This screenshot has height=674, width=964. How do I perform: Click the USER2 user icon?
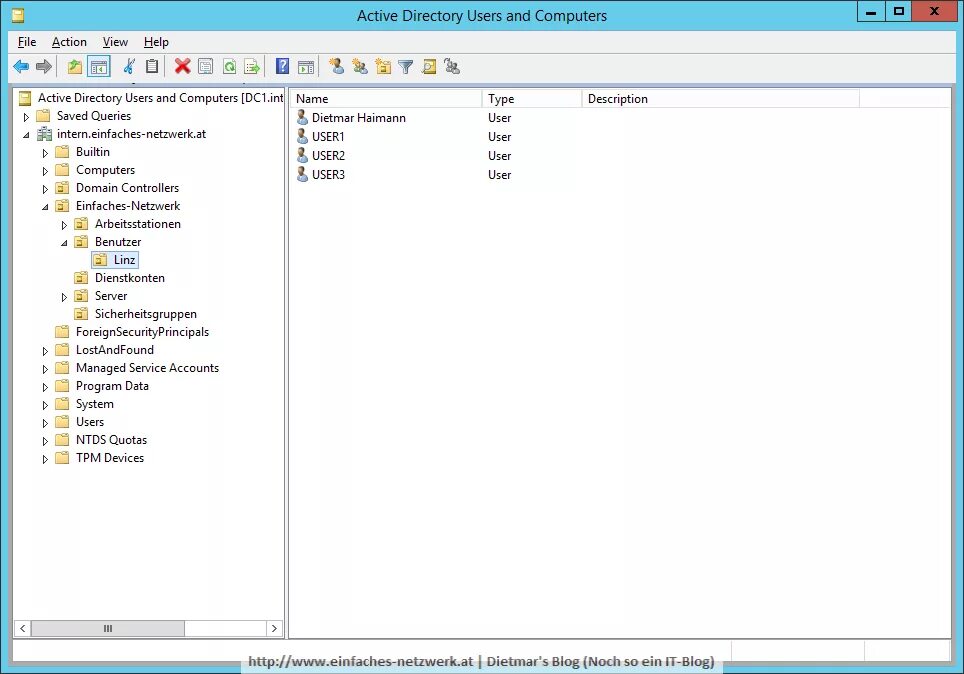point(302,155)
